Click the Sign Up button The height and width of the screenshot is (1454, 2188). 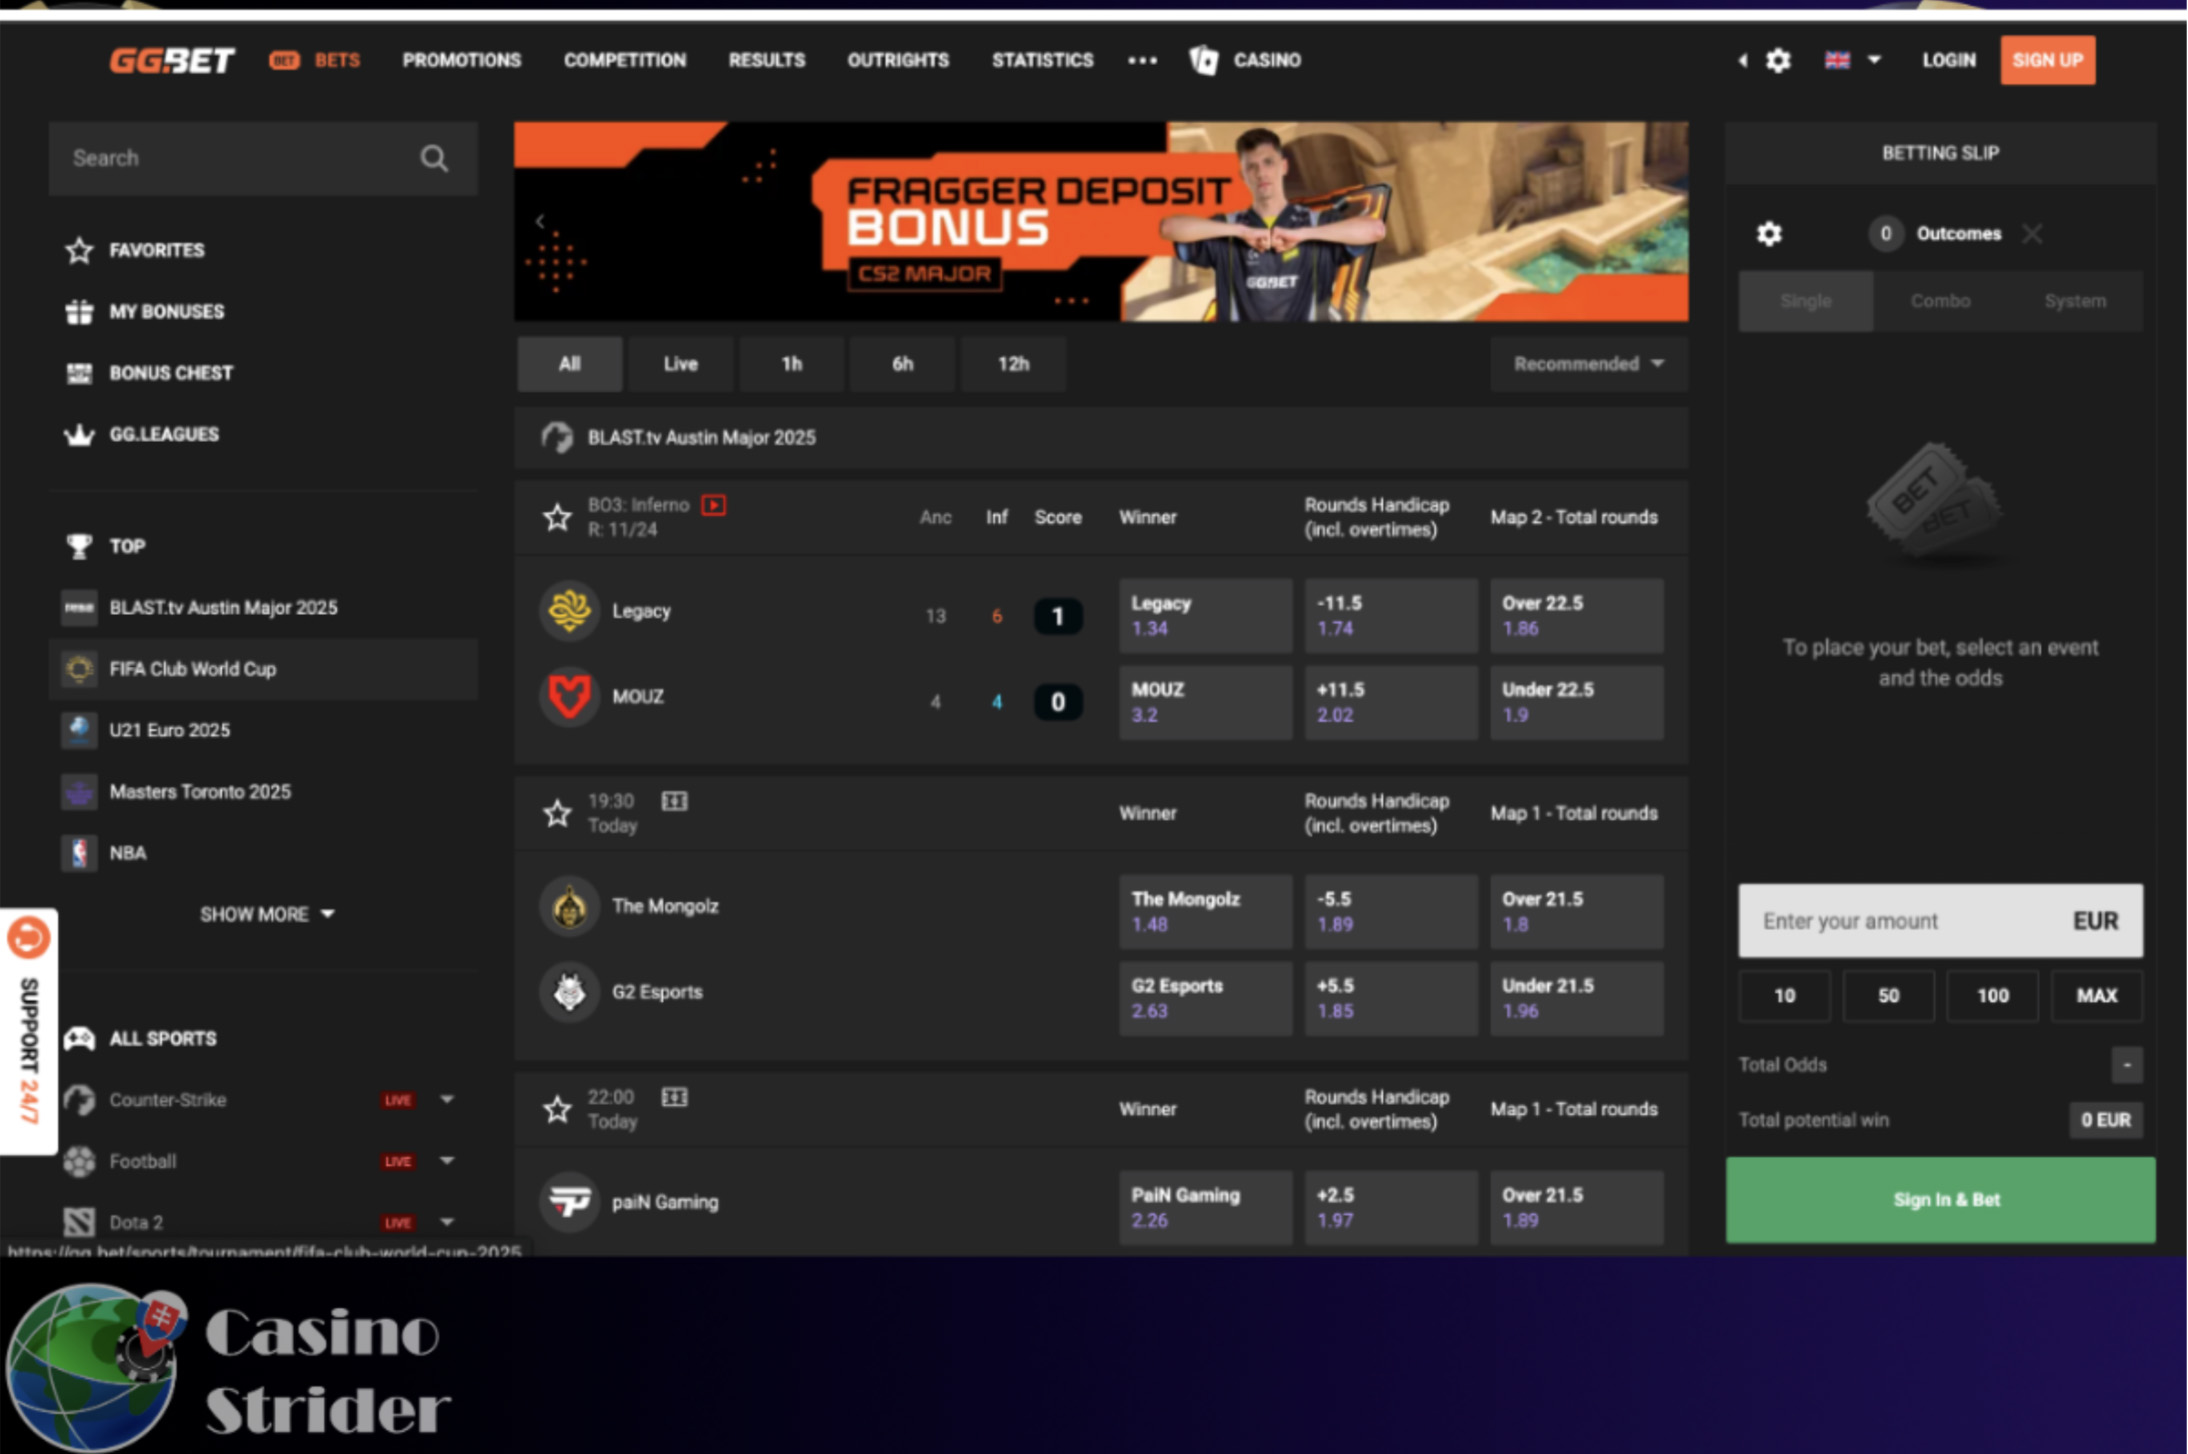point(2047,60)
